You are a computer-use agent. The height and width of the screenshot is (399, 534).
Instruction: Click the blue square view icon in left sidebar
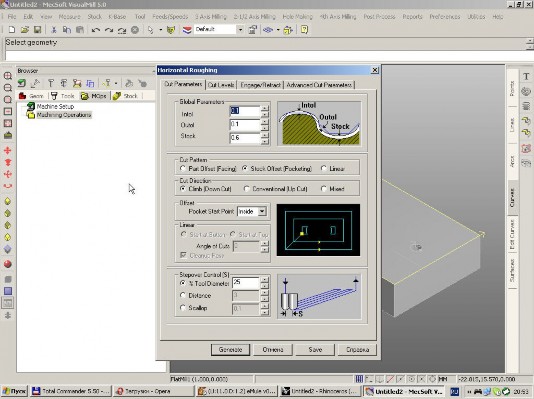pos(8,291)
